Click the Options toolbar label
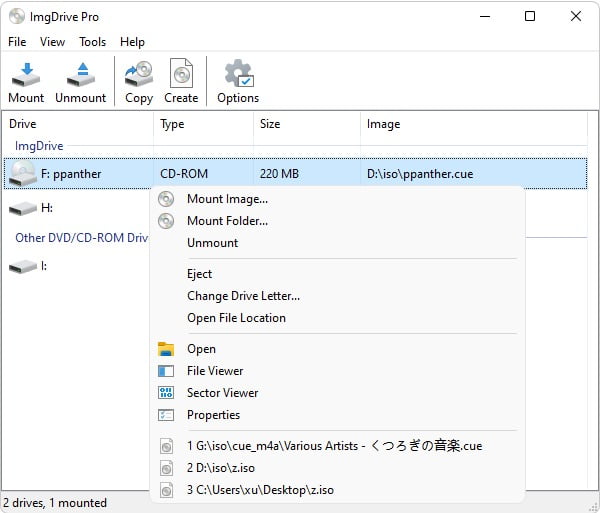Image resolution: width=600 pixels, height=513 pixels. coord(238,98)
